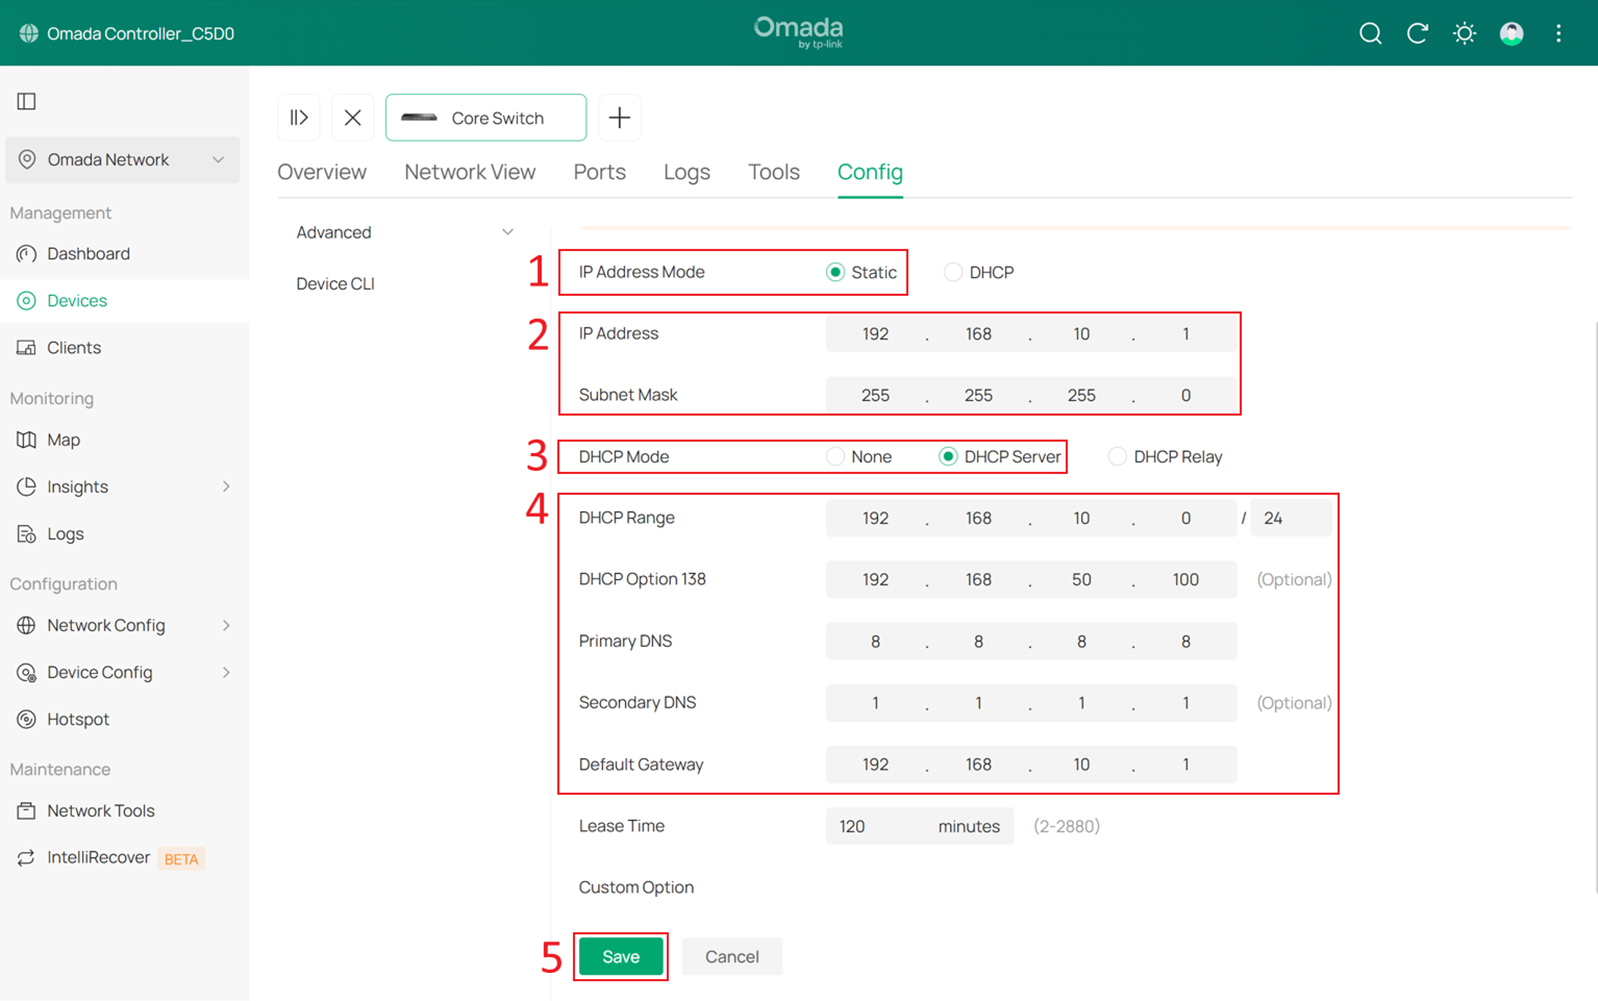This screenshot has width=1598, height=1001.
Task: Set DHCP Mode to DHCP Relay
Action: 1117,457
